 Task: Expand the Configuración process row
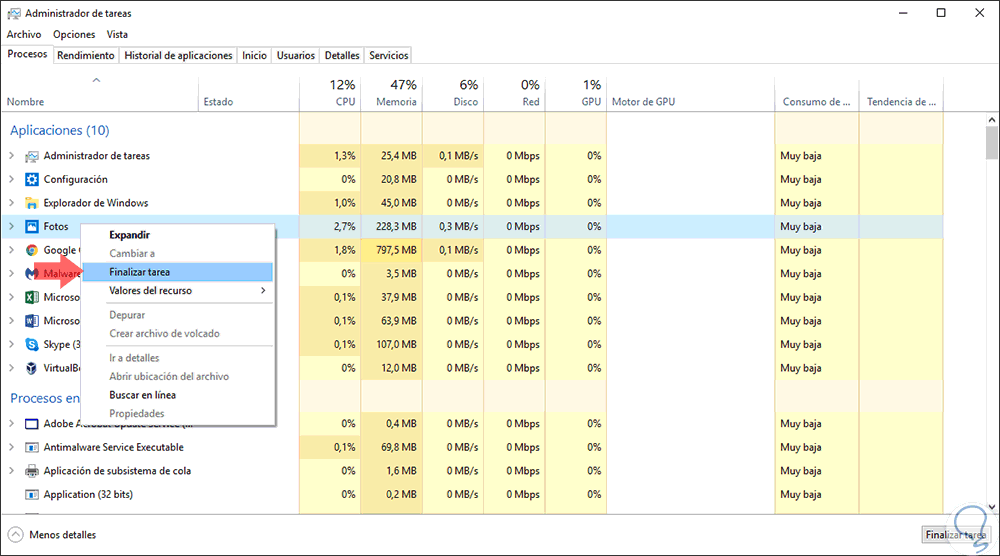pos(11,180)
